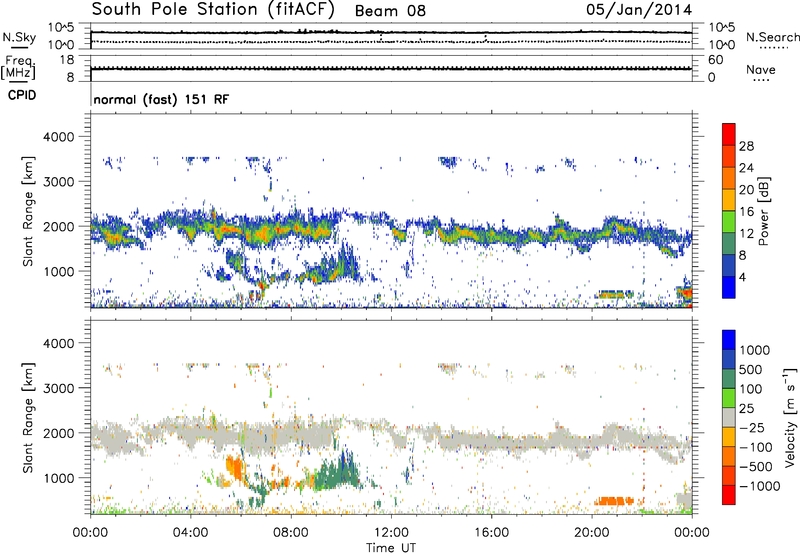Click the 28 tick on Power scale

tap(746, 146)
